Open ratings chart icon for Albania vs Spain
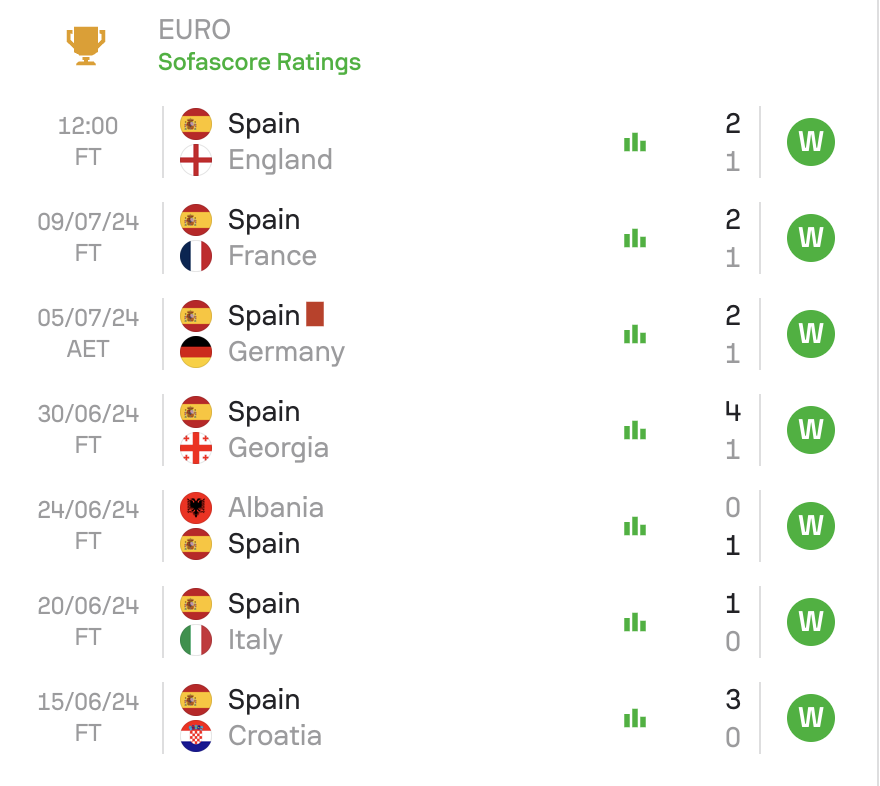880x786 pixels. pos(635,526)
